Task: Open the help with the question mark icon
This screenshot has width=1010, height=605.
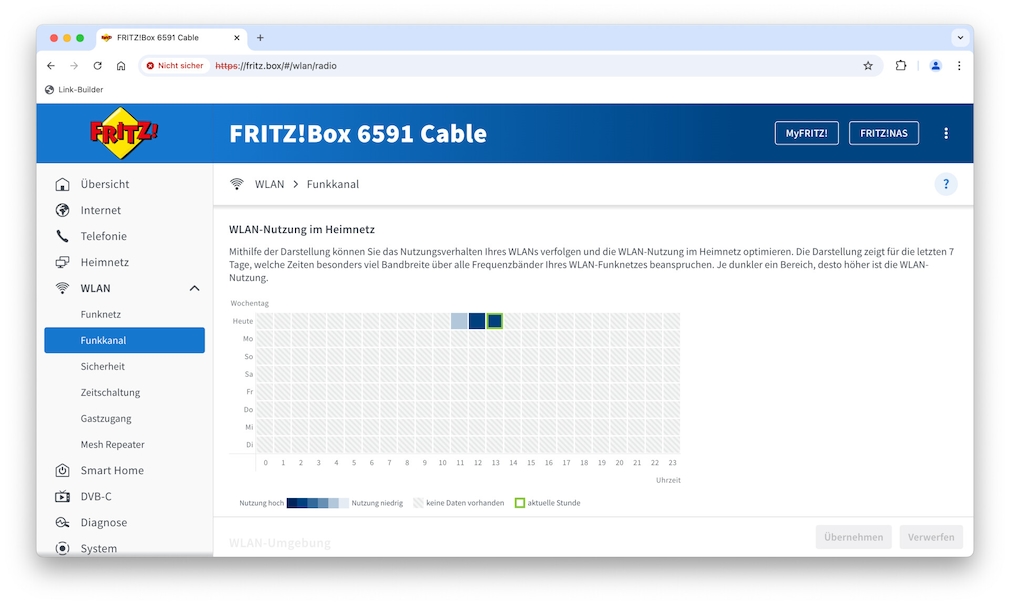Action: pos(946,184)
